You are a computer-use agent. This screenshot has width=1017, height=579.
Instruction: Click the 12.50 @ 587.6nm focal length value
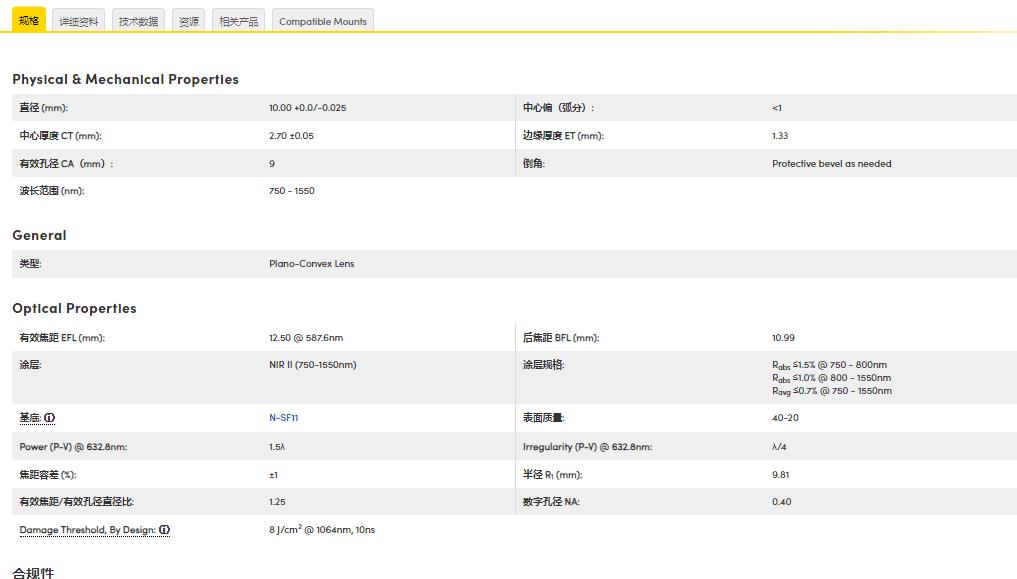pos(305,338)
